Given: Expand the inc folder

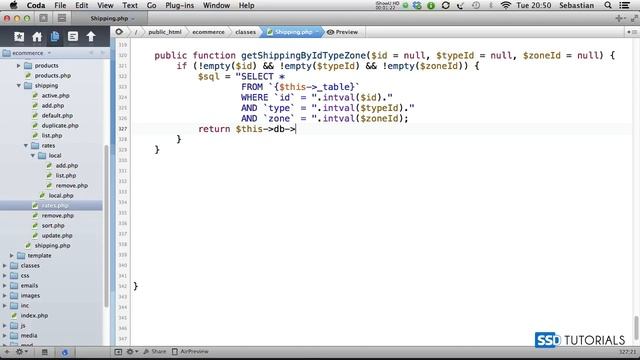Looking at the screenshot, I should [x=4, y=305].
